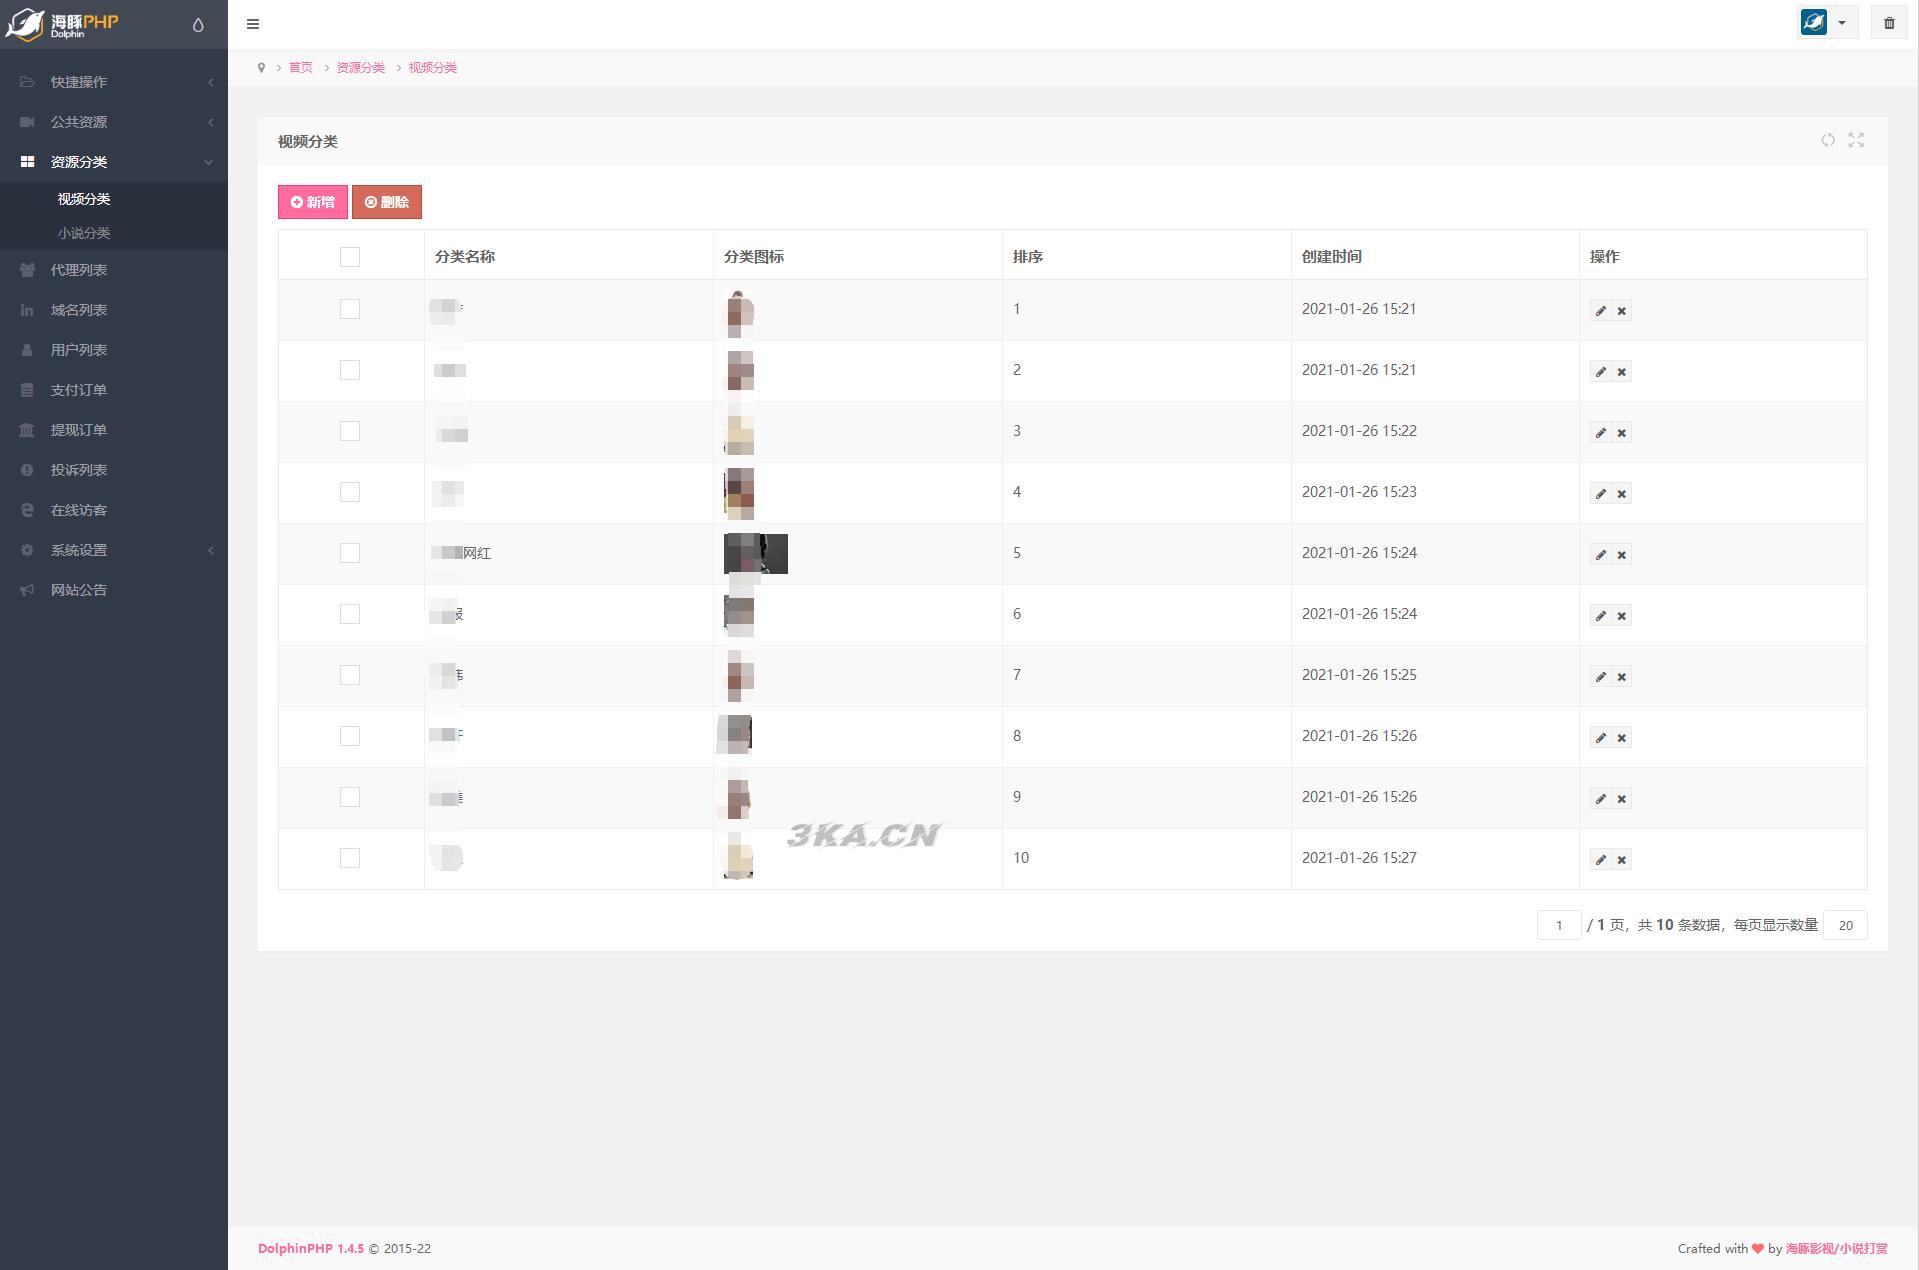Viewport: 1919px width, 1270px height.
Task: Select the checkbox in the 网红 row
Action: pyautogui.click(x=350, y=553)
